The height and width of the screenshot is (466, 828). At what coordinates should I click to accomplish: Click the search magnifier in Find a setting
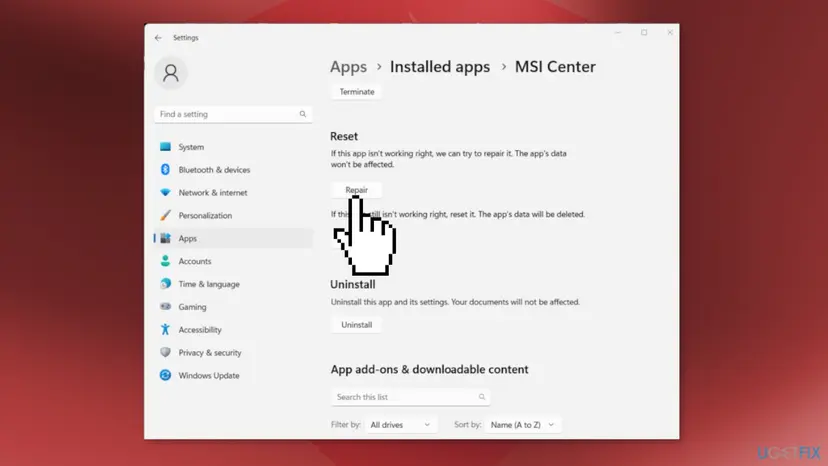pyautogui.click(x=303, y=114)
